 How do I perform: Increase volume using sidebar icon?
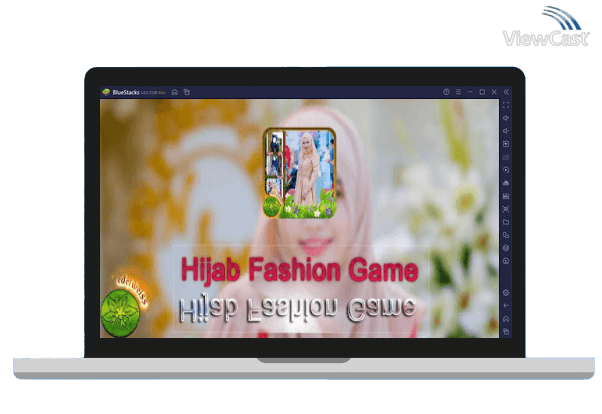click(506, 118)
